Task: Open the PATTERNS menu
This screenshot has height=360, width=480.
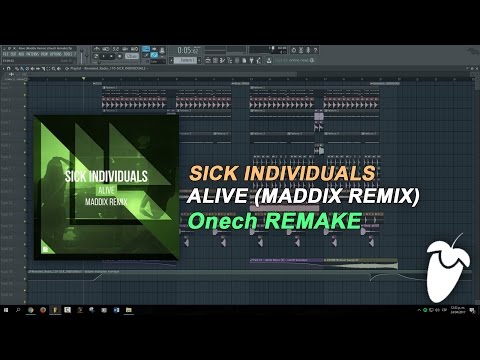Action: (33, 54)
